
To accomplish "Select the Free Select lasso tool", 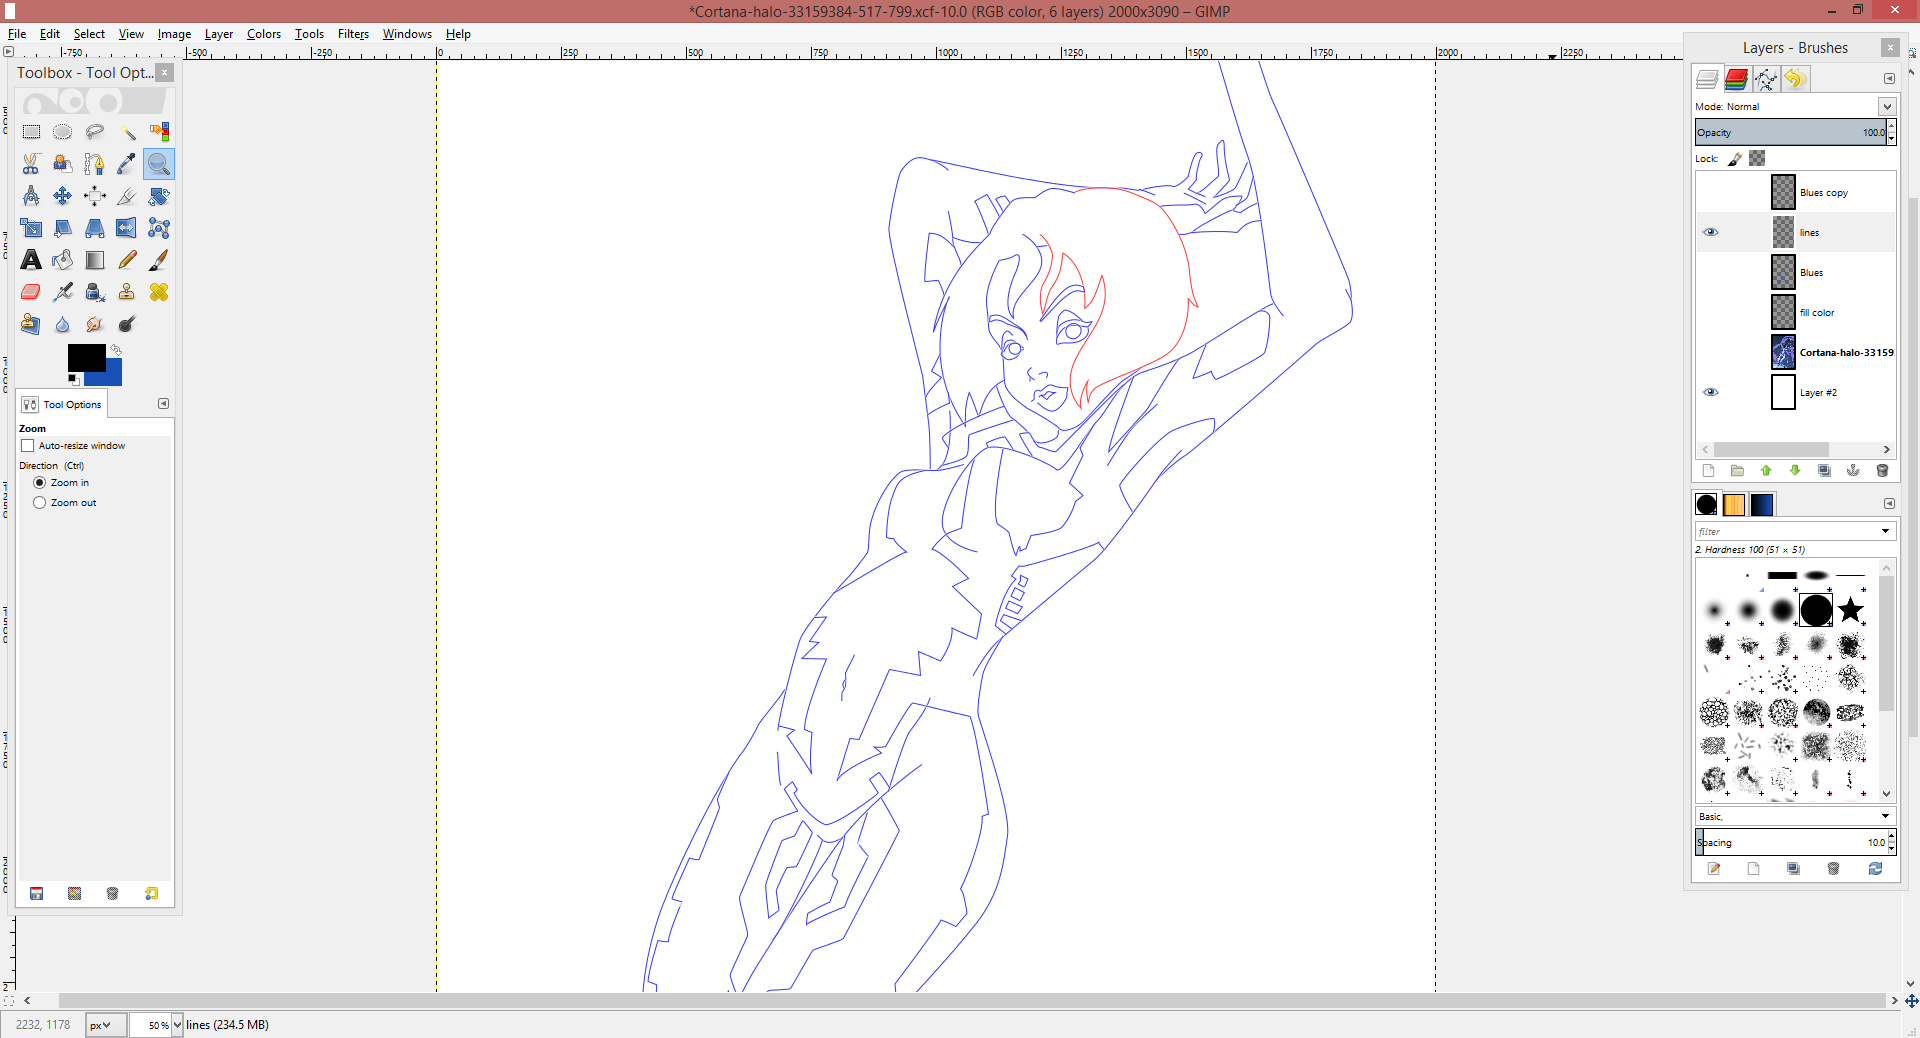I will tap(95, 132).
